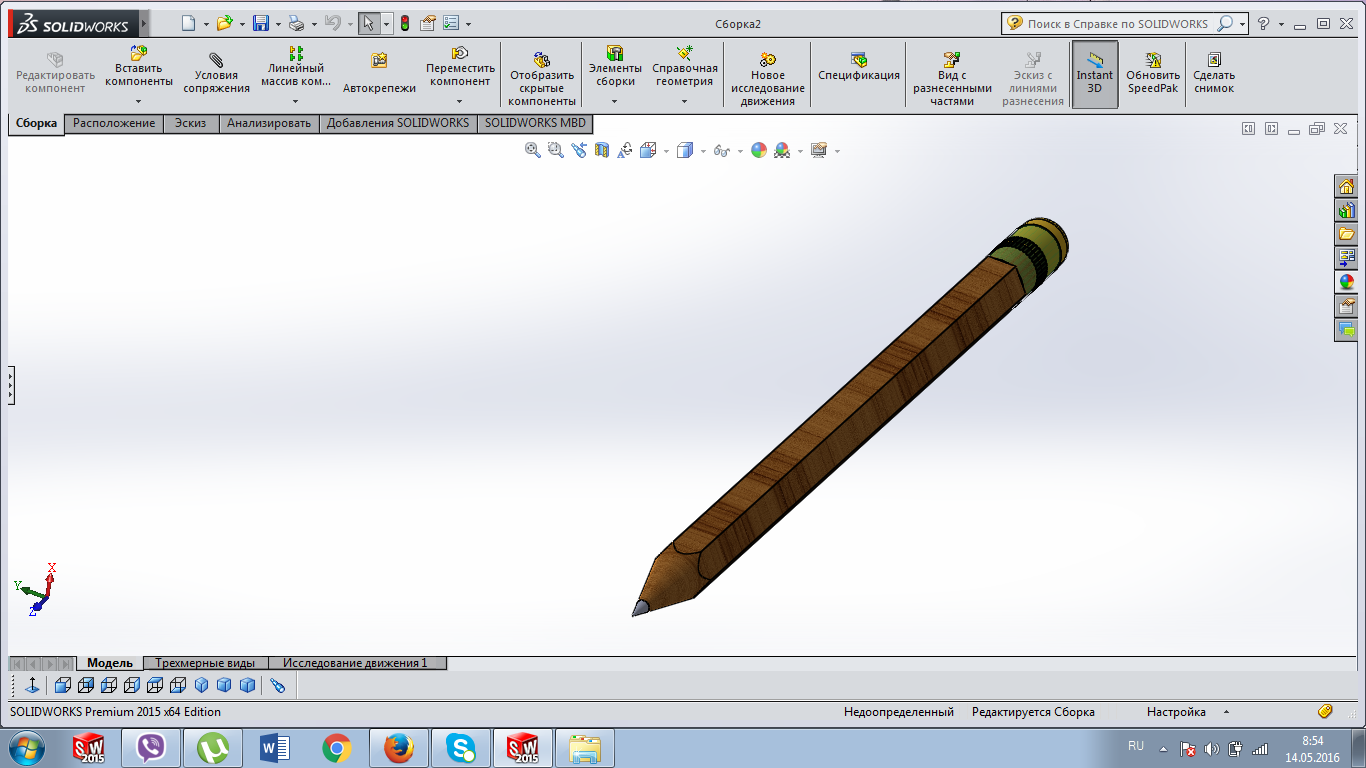Click Zoom to Fit magnifier icon
This screenshot has height=768, width=1366.
pyautogui.click(x=533, y=150)
